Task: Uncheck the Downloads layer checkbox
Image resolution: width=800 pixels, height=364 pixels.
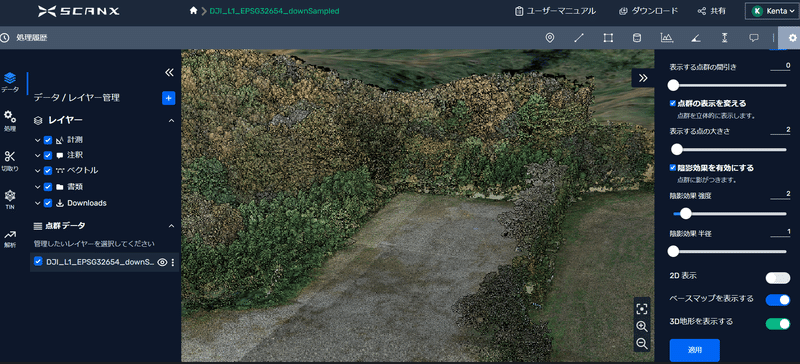Action: pyautogui.click(x=48, y=203)
